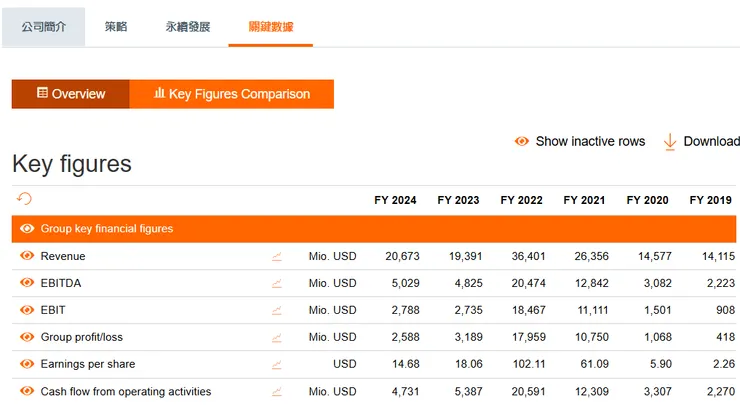This screenshot has height=405, width=740.
Task: Click Cash flow FY 2023 value 5,387
Action: pyautogui.click(x=468, y=391)
